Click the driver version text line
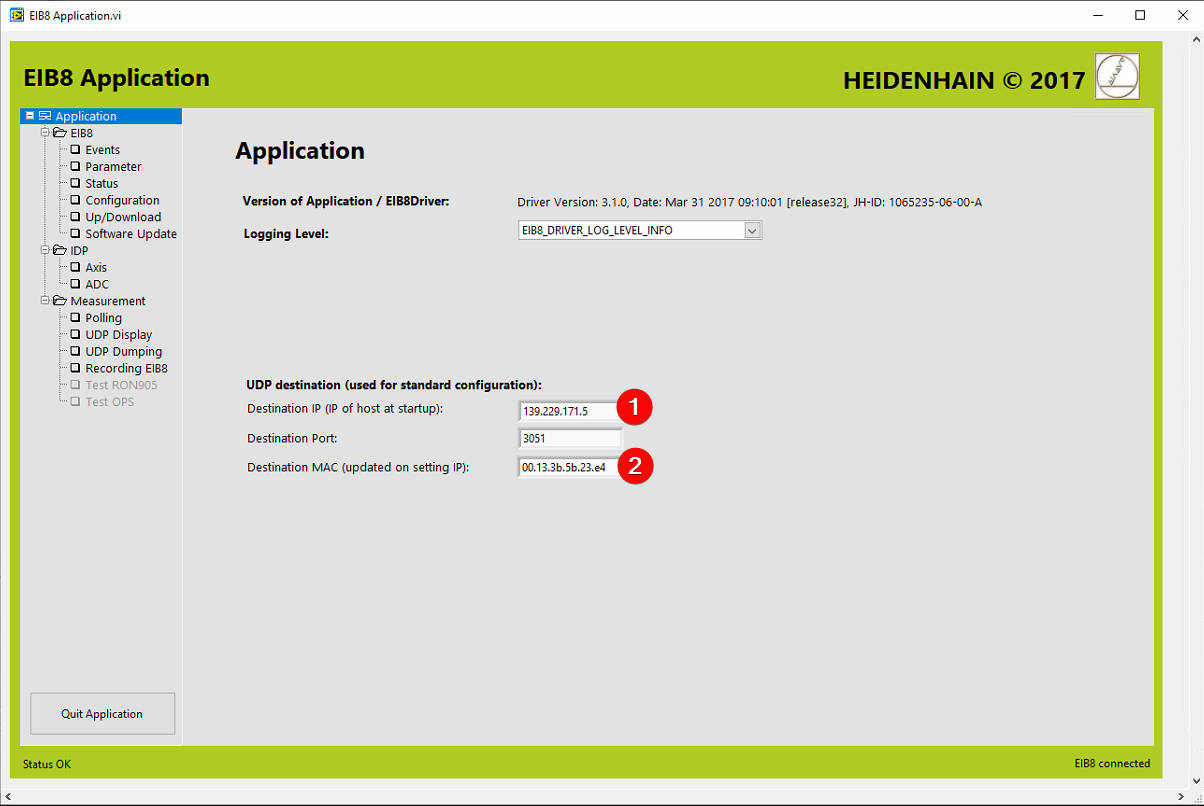The height and width of the screenshot is (806, 1204). 749,202
